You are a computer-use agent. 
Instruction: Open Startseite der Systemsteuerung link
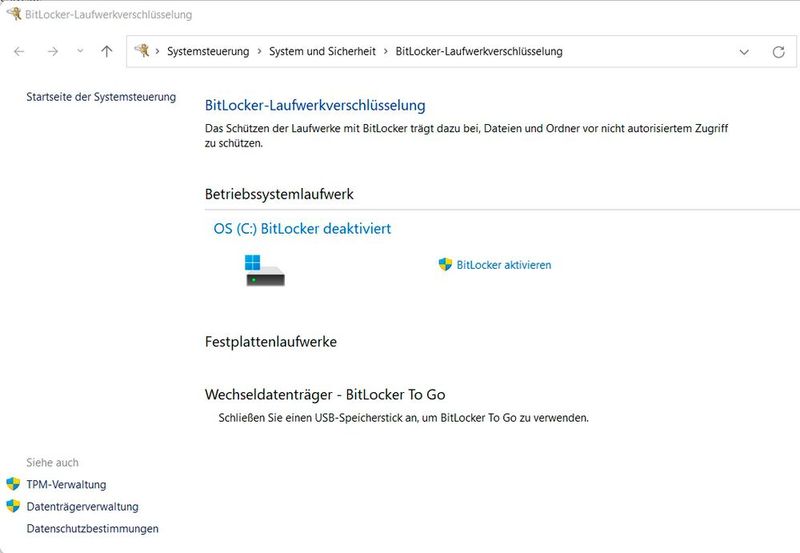pyautogui.click(x=101, y=97)
